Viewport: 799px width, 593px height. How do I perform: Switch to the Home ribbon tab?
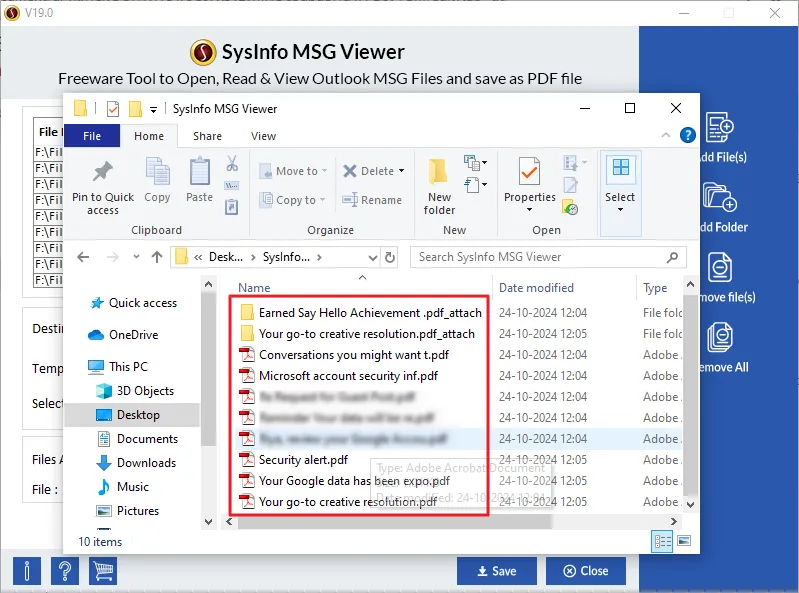click(149, 136)
